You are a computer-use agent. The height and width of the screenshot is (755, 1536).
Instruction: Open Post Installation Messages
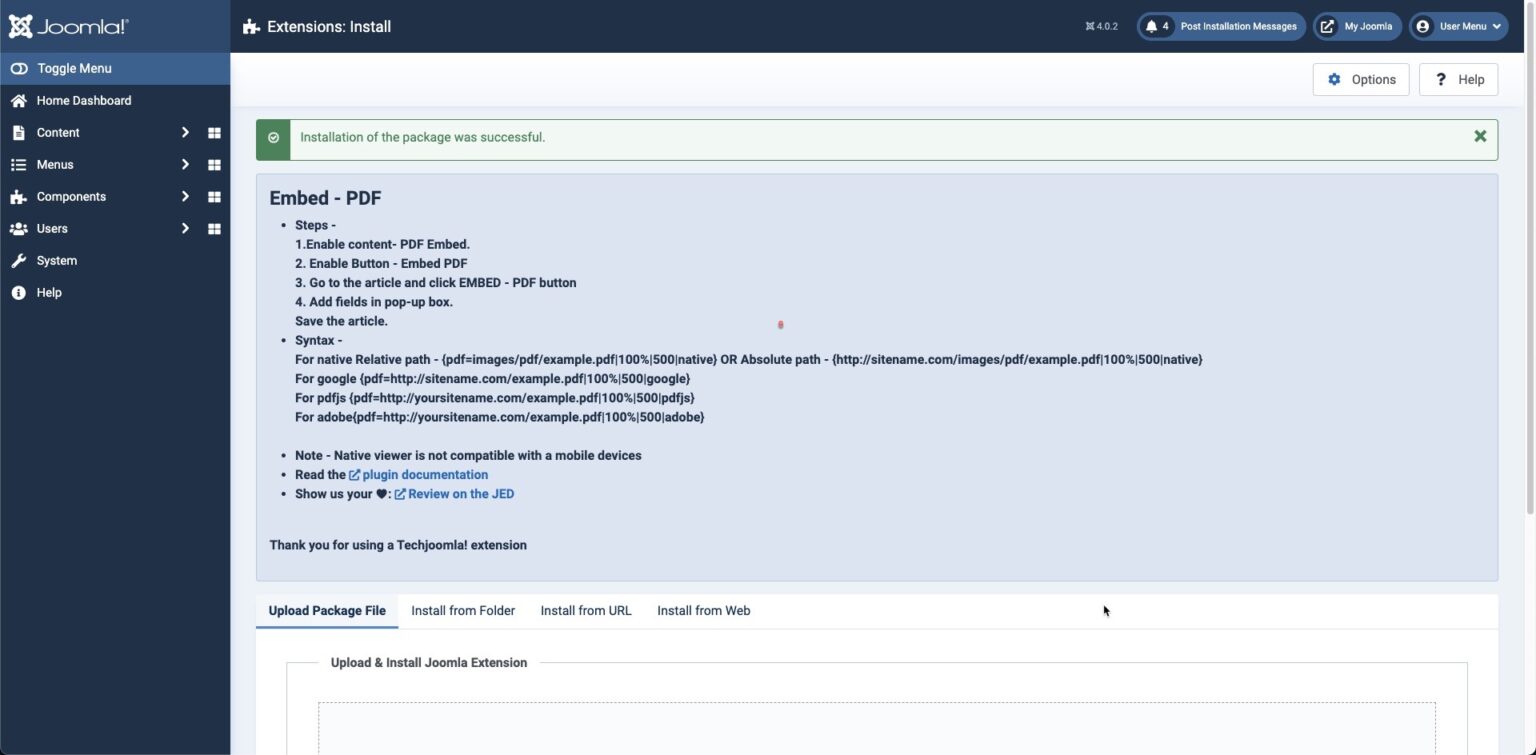[x=1238, y=26]
